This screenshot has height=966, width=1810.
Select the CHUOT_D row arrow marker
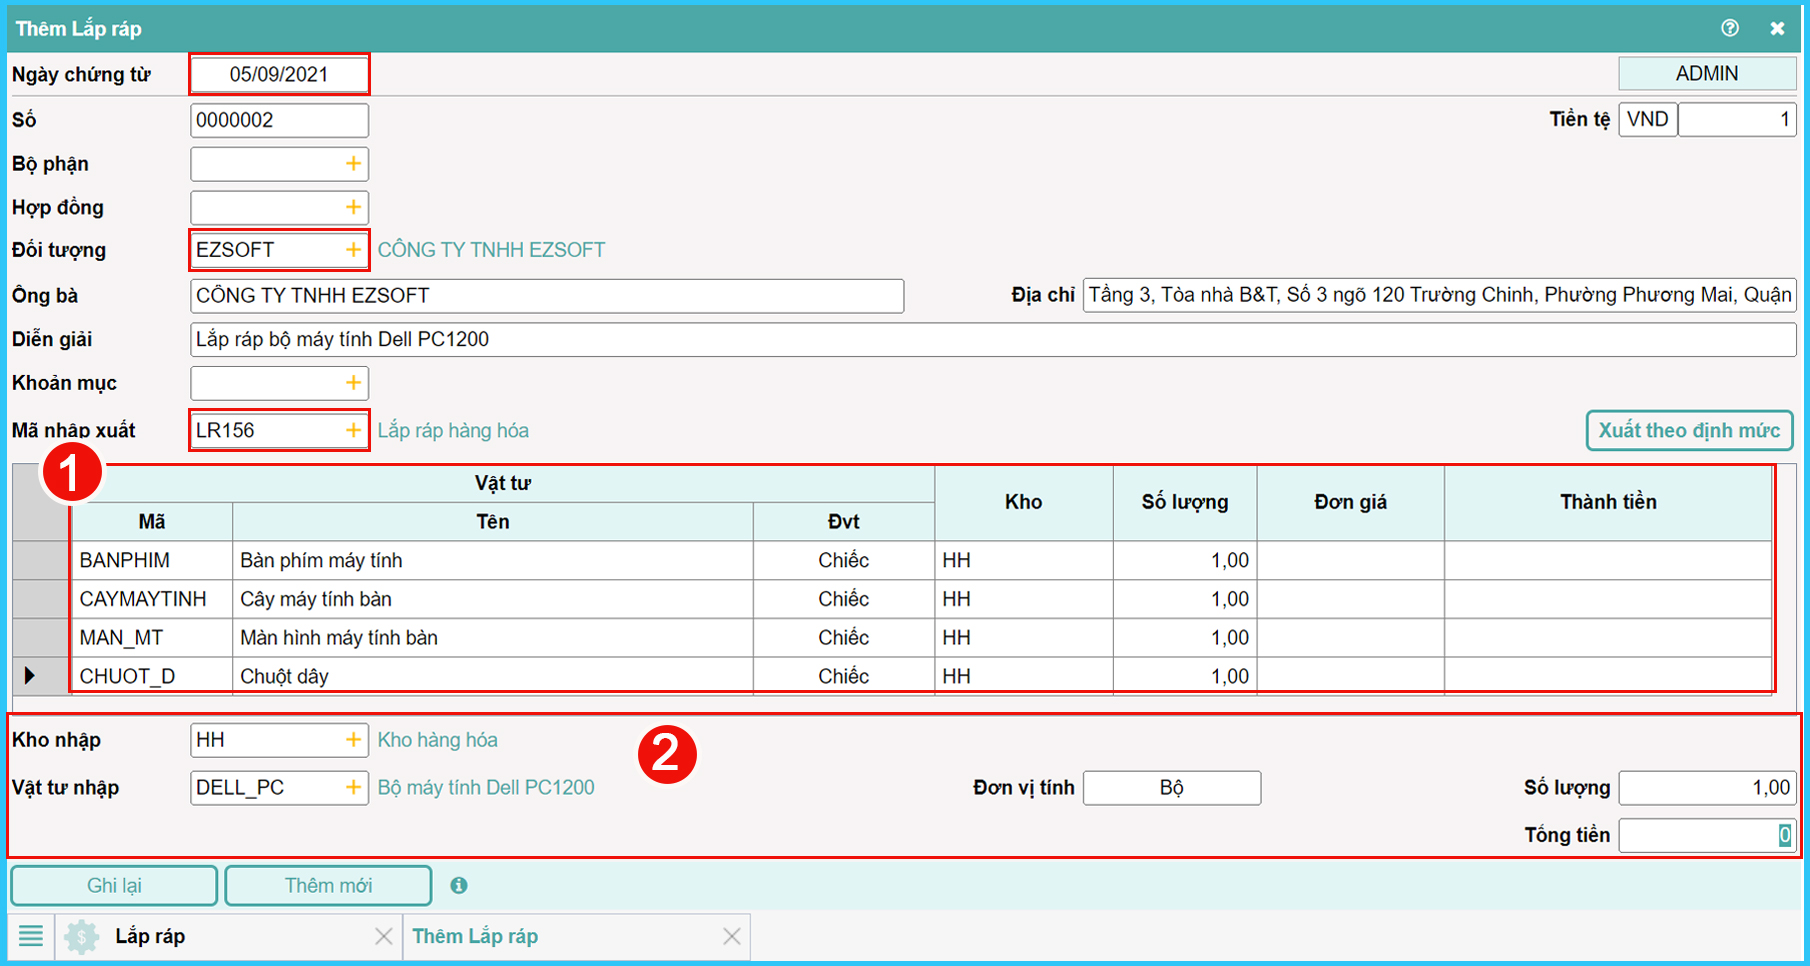(30, 676)
